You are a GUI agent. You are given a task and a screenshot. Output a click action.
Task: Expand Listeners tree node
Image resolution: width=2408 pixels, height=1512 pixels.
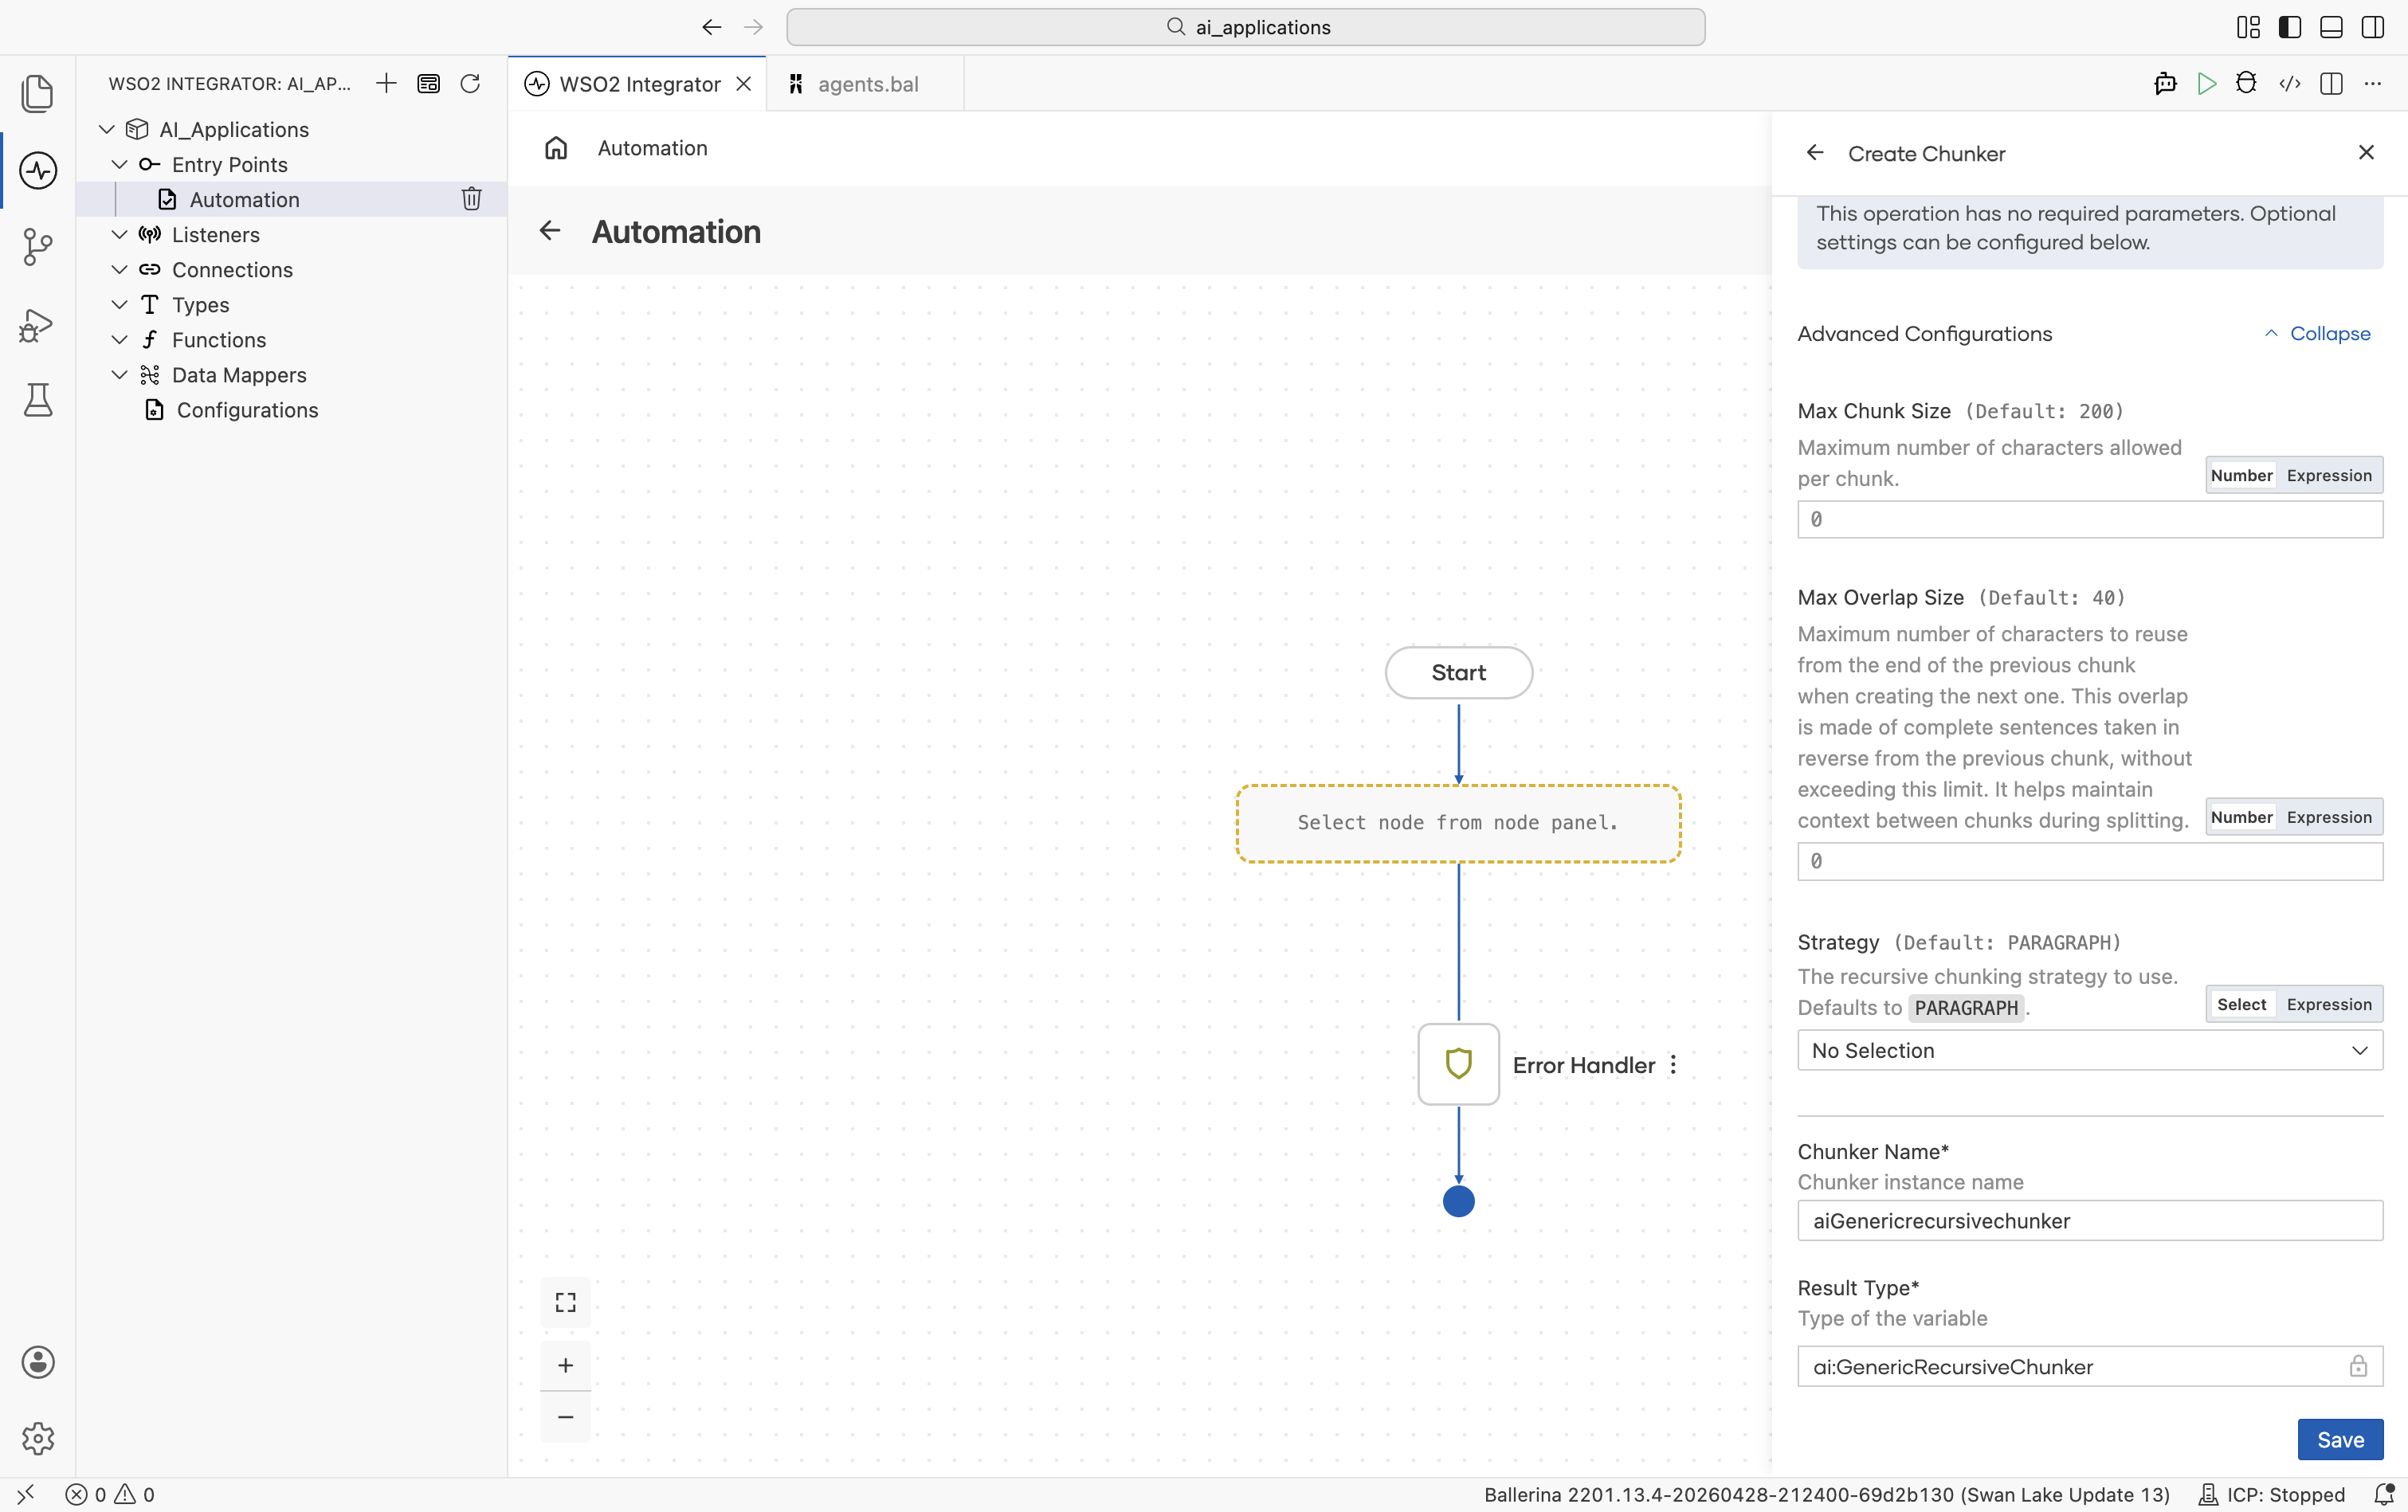click(119, 234)
